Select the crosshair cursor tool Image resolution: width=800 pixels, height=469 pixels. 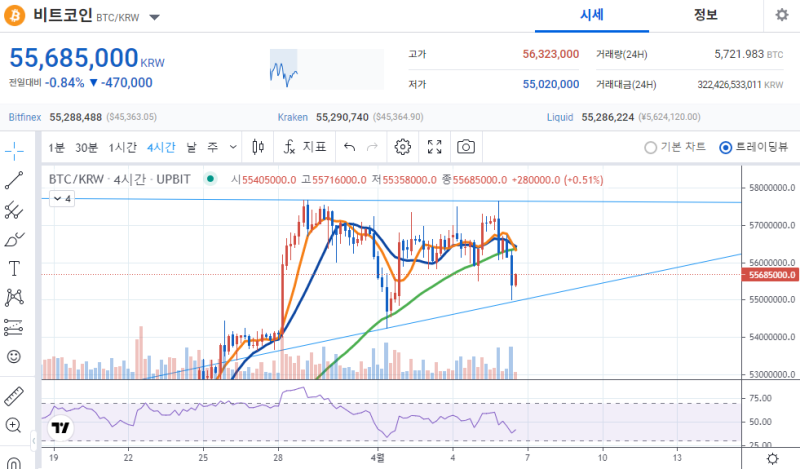14,151
